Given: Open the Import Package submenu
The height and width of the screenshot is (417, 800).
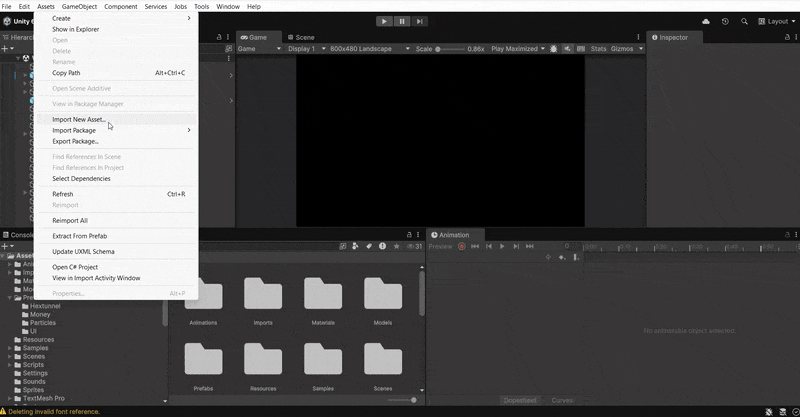Looking at the screenshot, I should point(116,130).
